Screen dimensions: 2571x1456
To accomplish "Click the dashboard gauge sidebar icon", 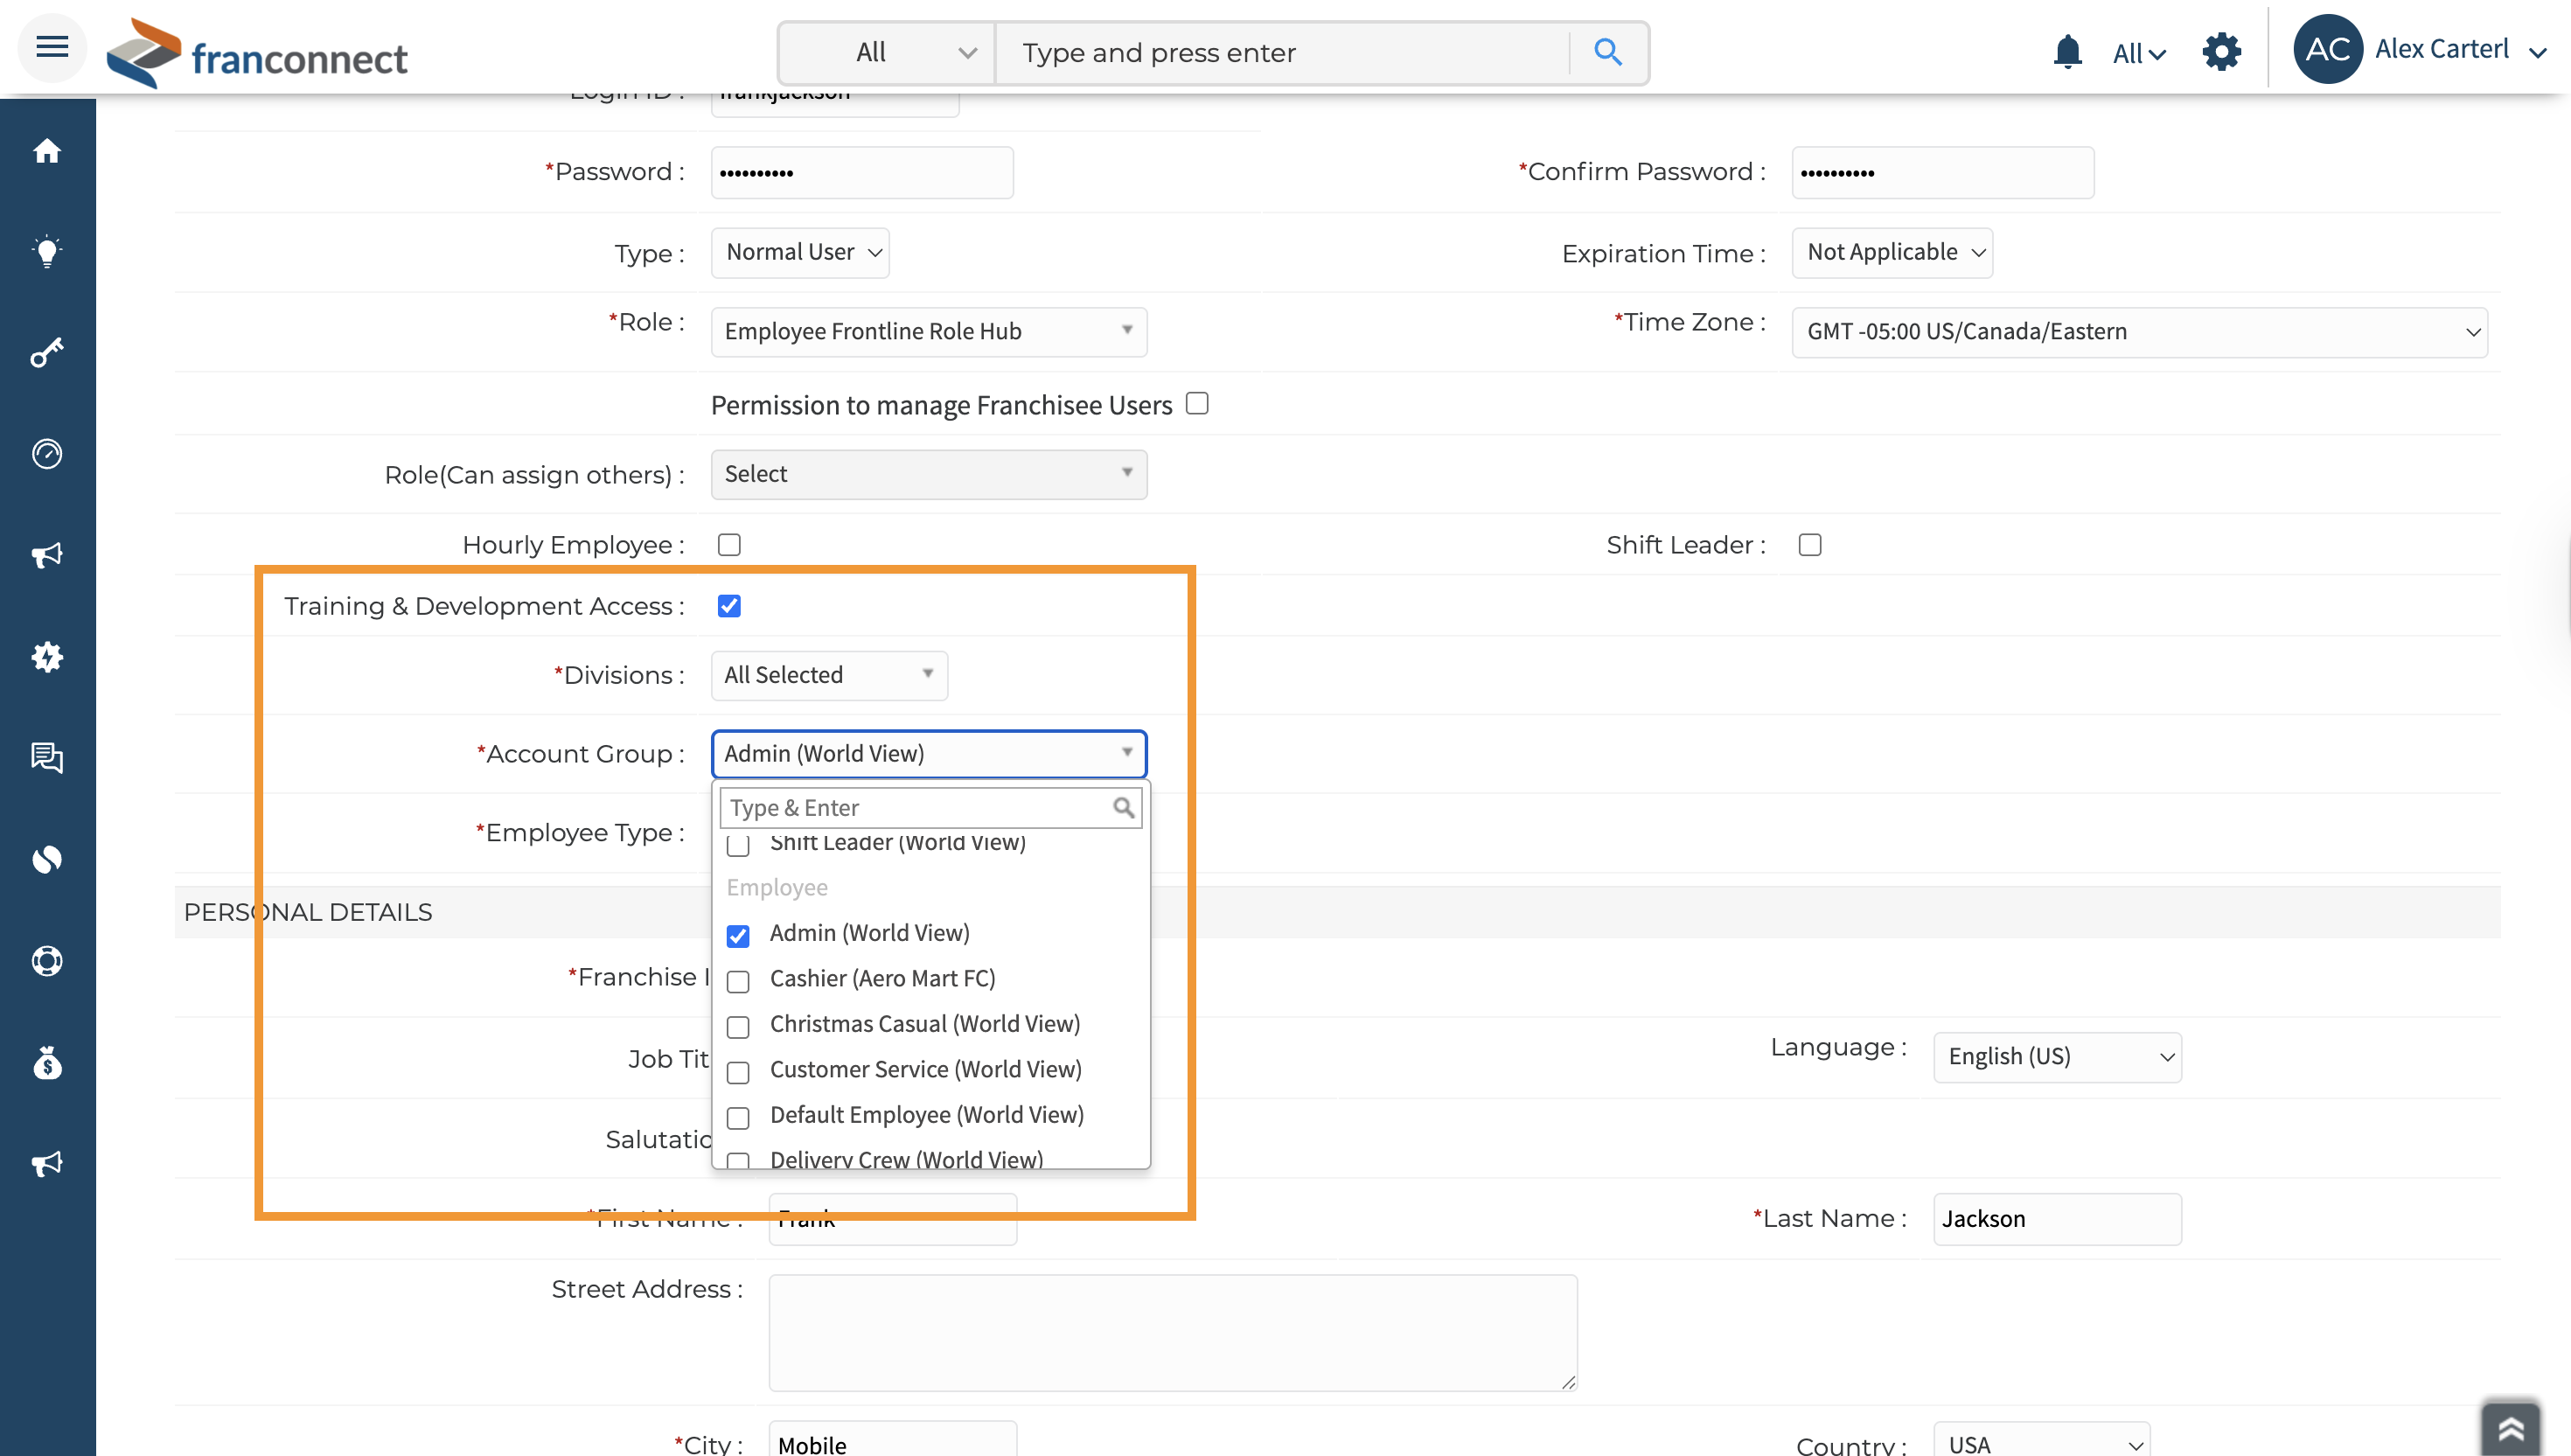I will (x=47, y=454).
